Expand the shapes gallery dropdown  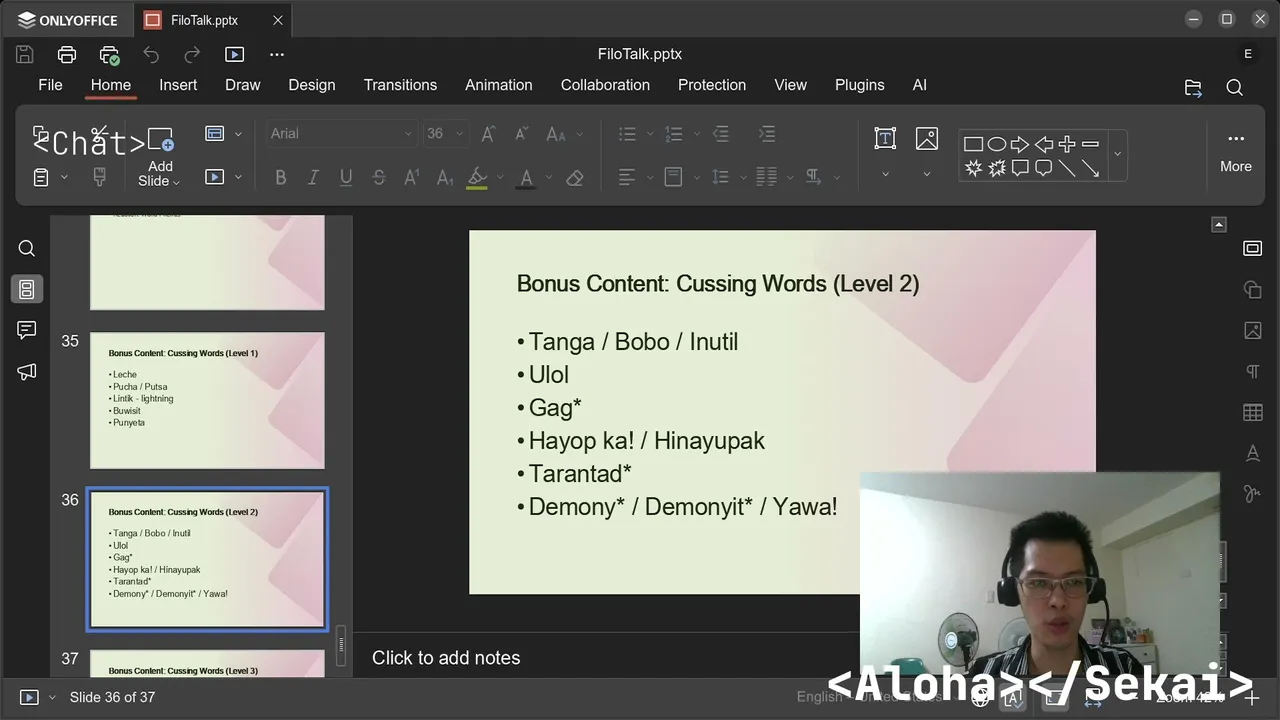point(1117,155)
